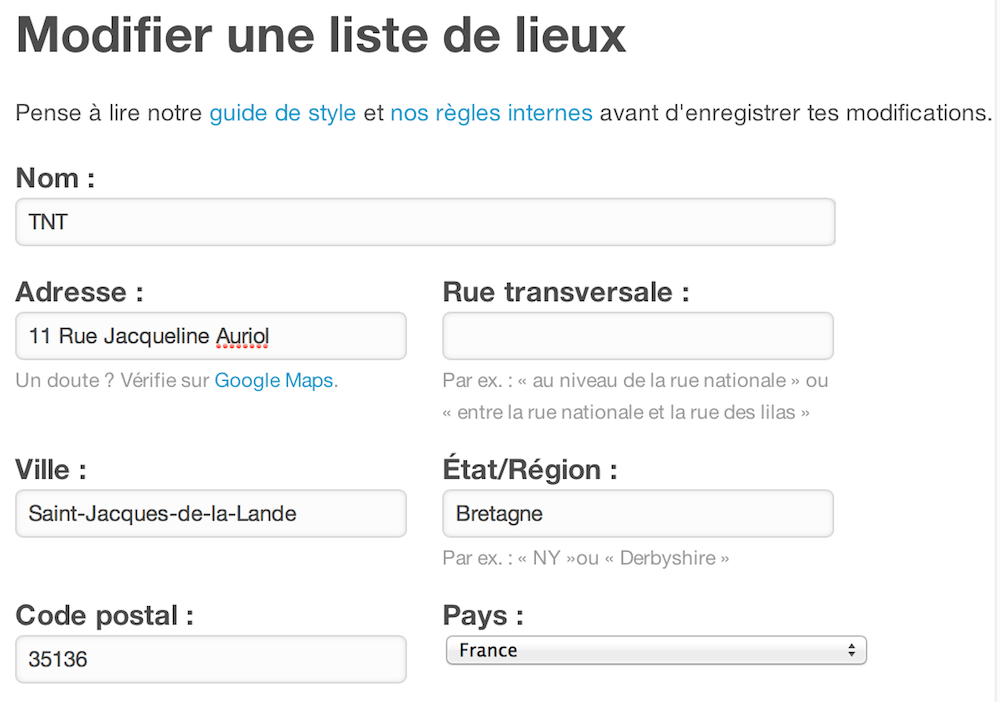This screenshot has width=1000, height=702.
Task: Click the Rue transversale label
Action: (566, 292)
